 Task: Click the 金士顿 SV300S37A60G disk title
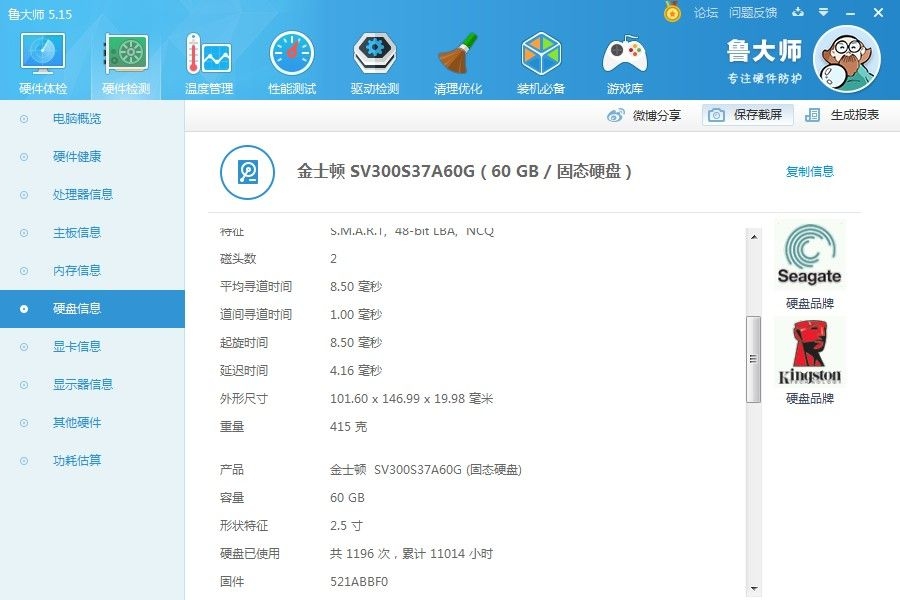(464, 171)
